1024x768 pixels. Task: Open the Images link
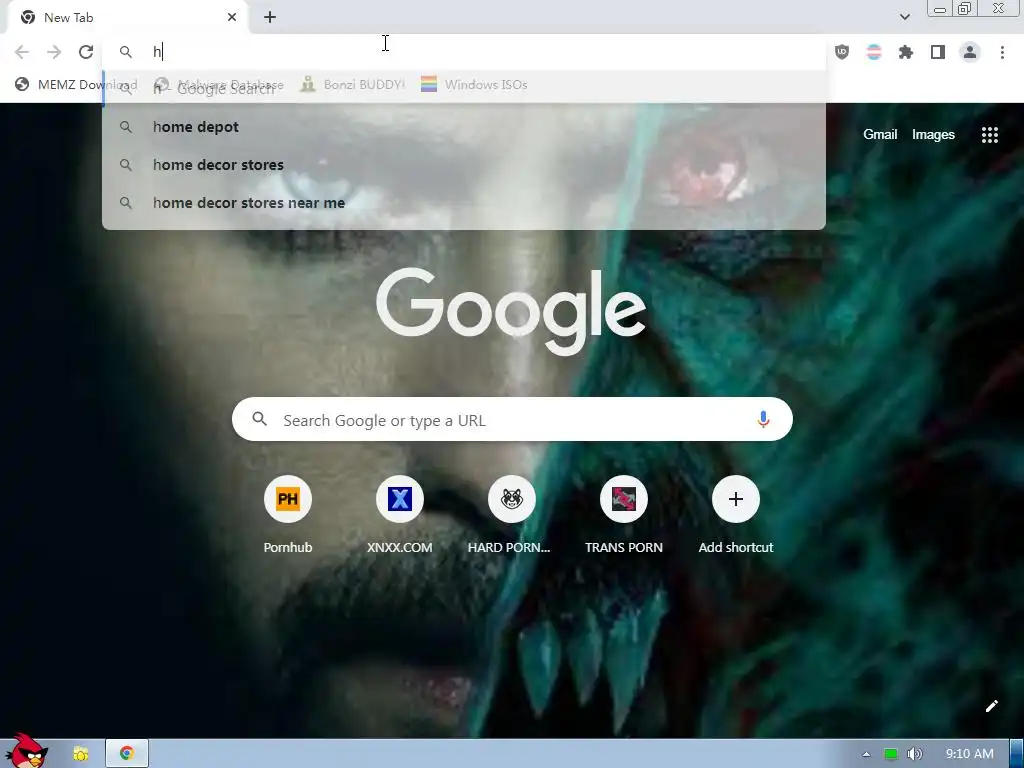coord(933,135)
